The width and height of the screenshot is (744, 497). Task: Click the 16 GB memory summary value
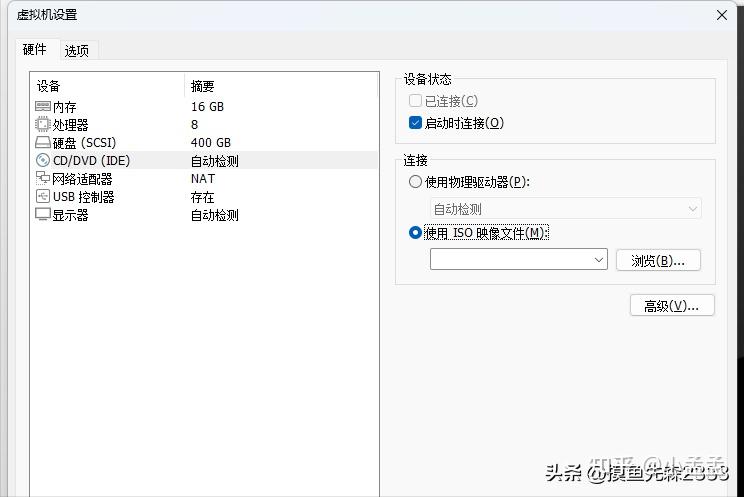point(207,107)
